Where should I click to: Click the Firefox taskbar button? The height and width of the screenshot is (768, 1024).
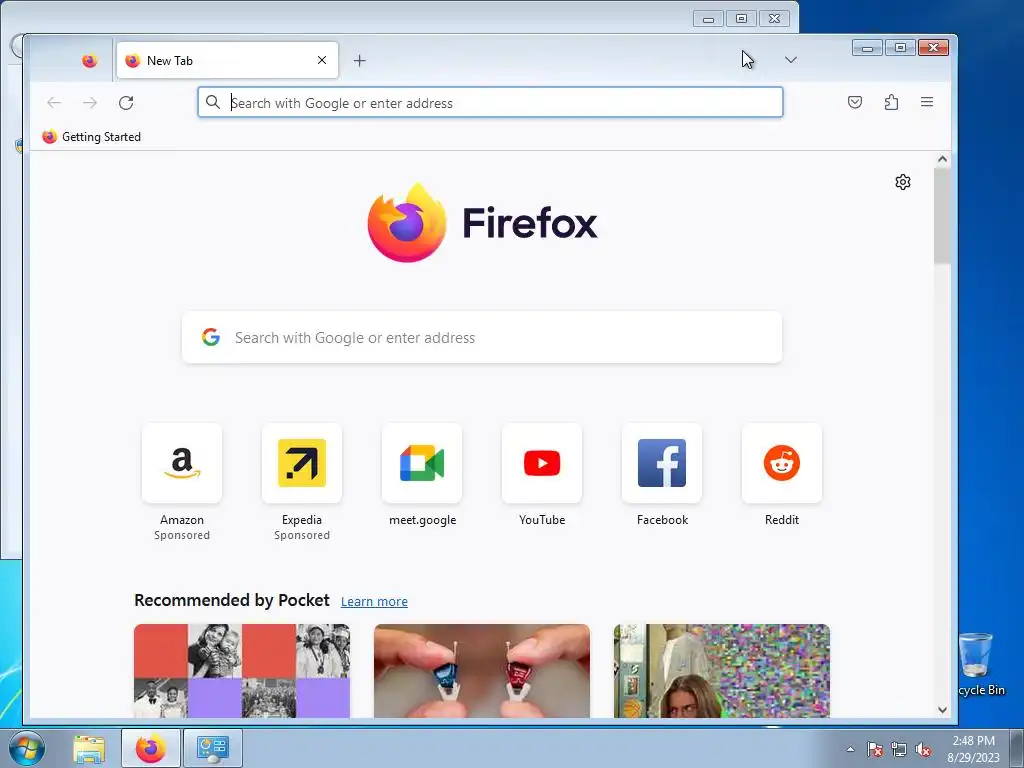(x=150, y=748)
